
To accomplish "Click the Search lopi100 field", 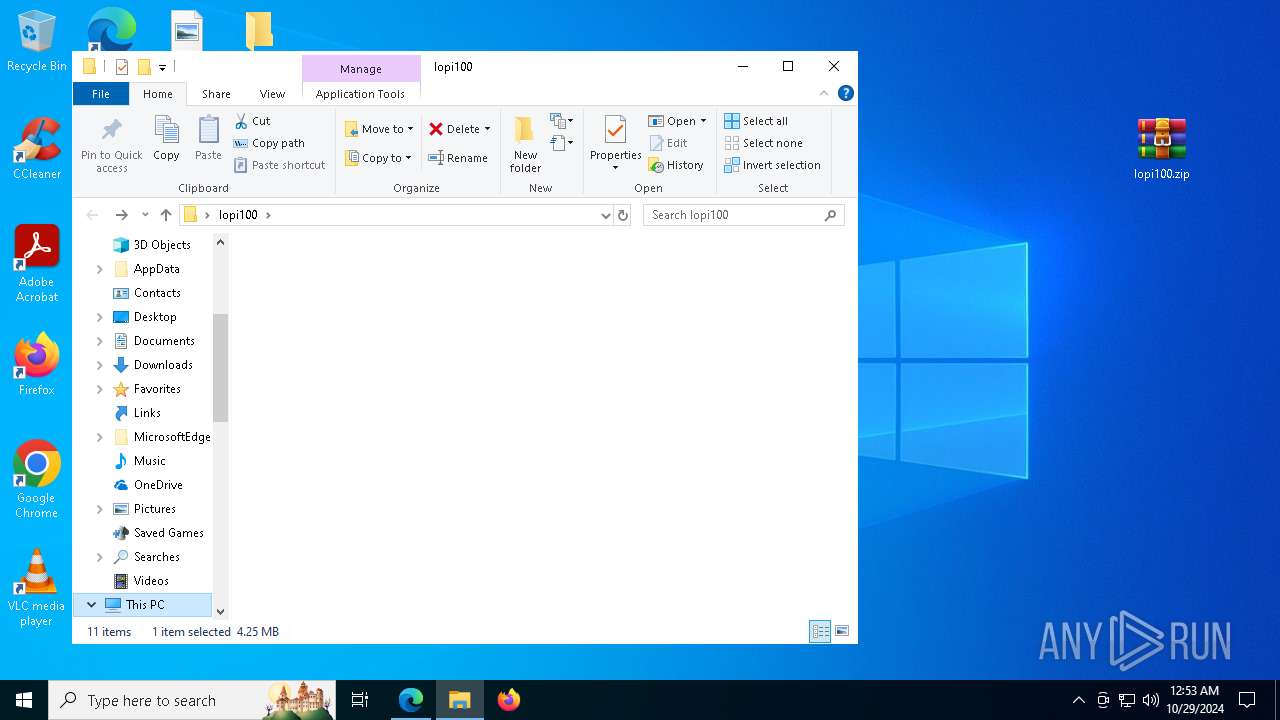I will [744, 215].
